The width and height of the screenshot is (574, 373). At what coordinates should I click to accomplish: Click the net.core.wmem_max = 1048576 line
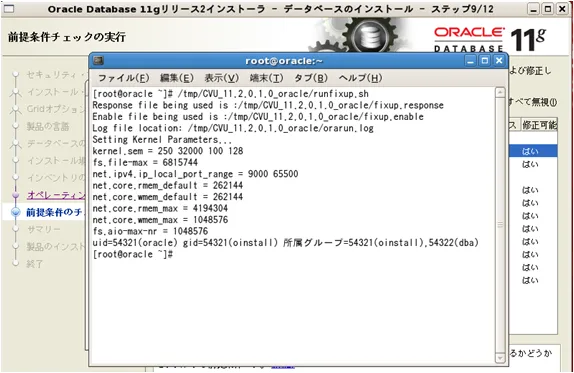160,220
